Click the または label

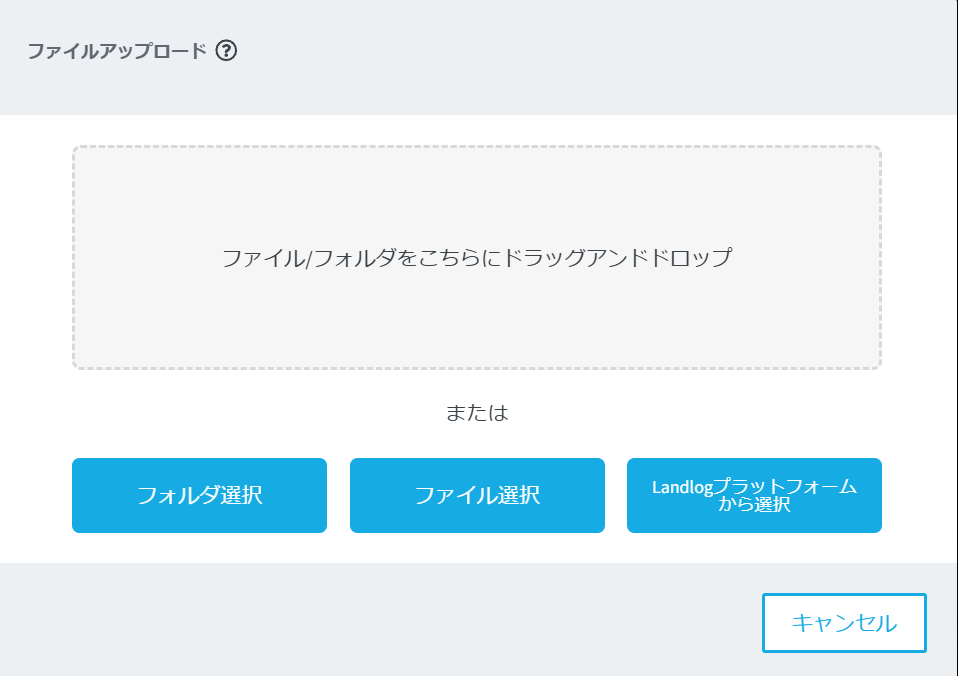pyautogui.click(x=477, y=413)
